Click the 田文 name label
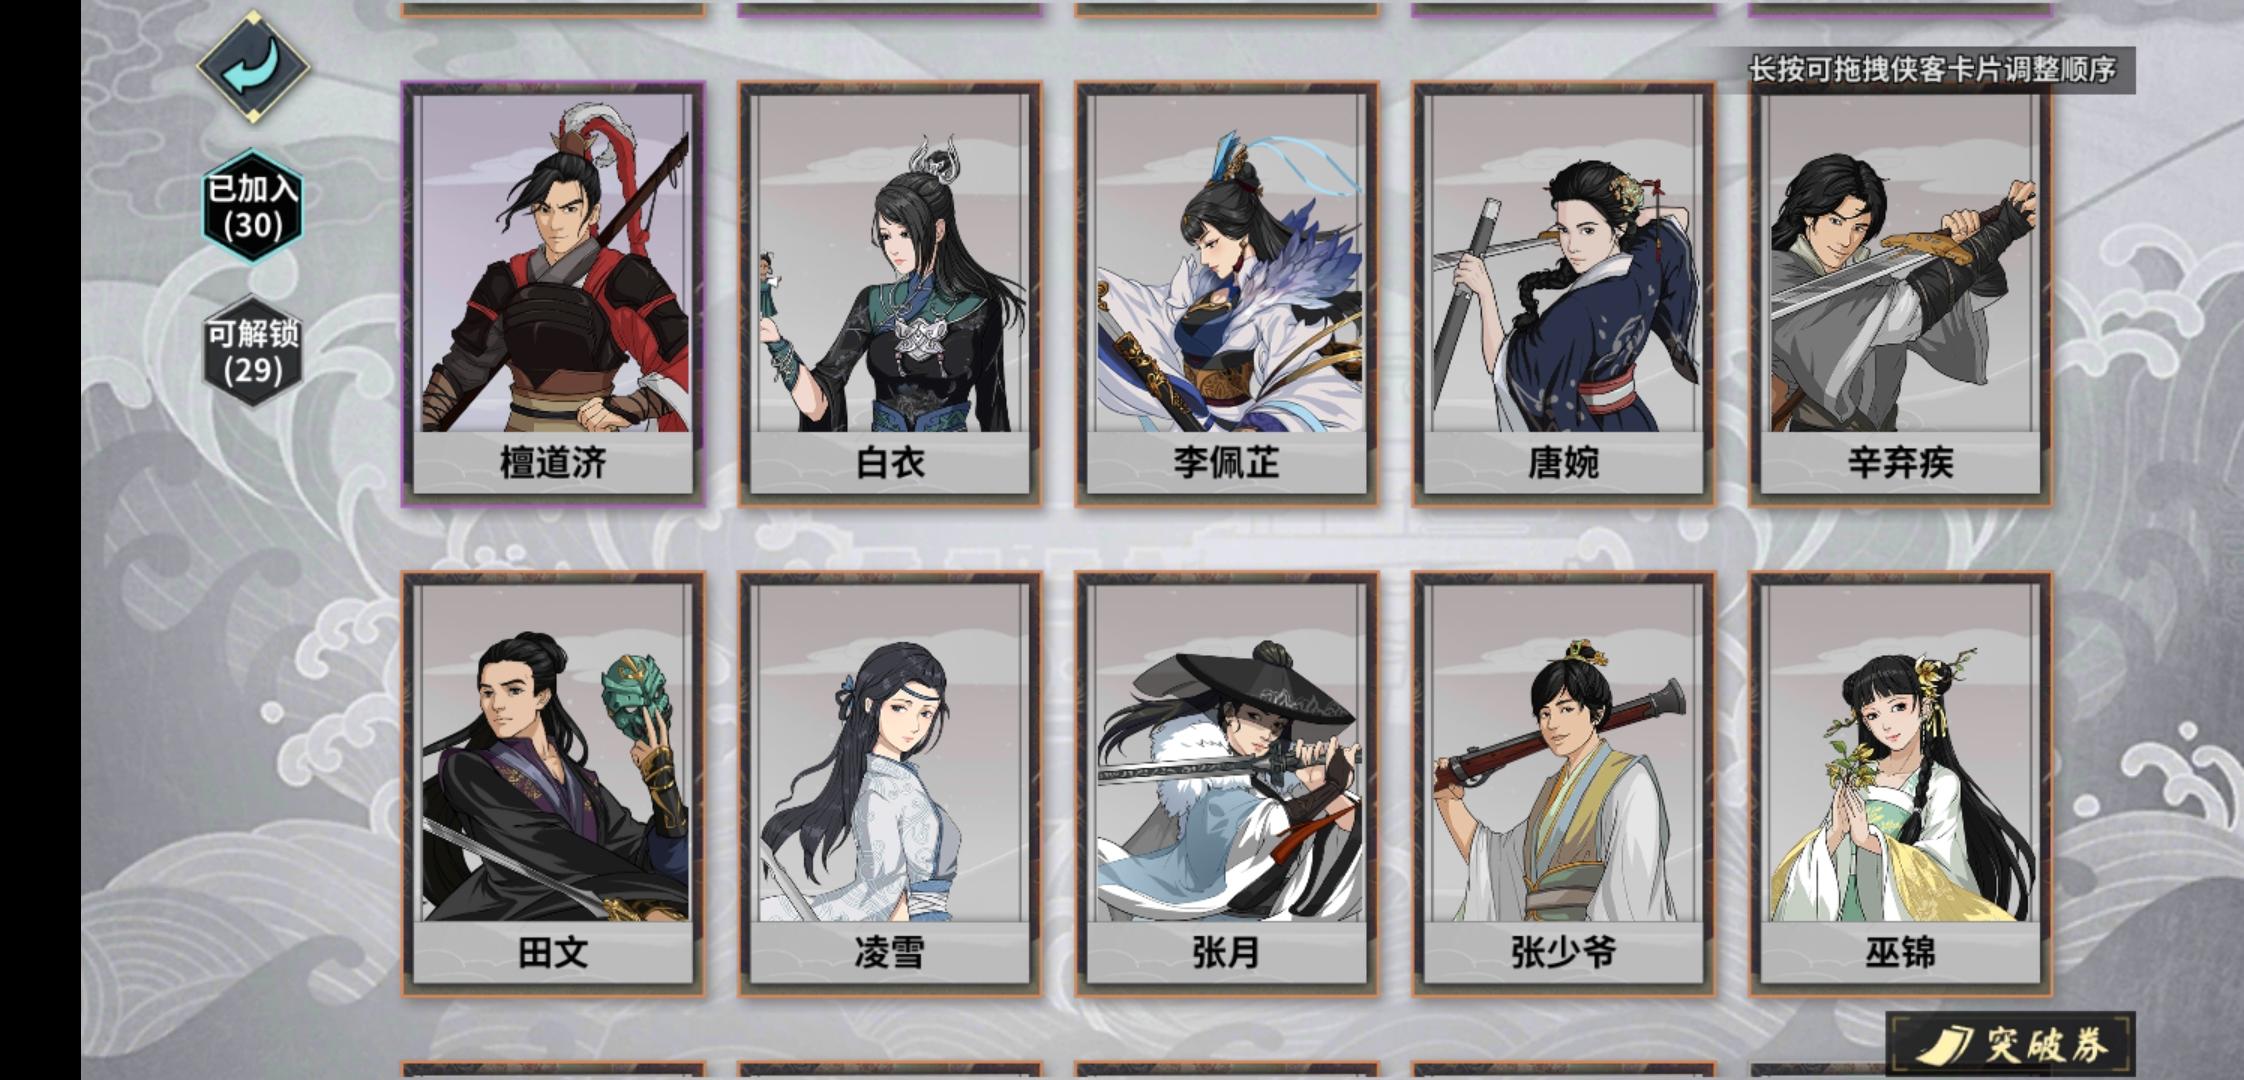The width and height of the screenshot is (2244, 1080). tap(553, 953)
